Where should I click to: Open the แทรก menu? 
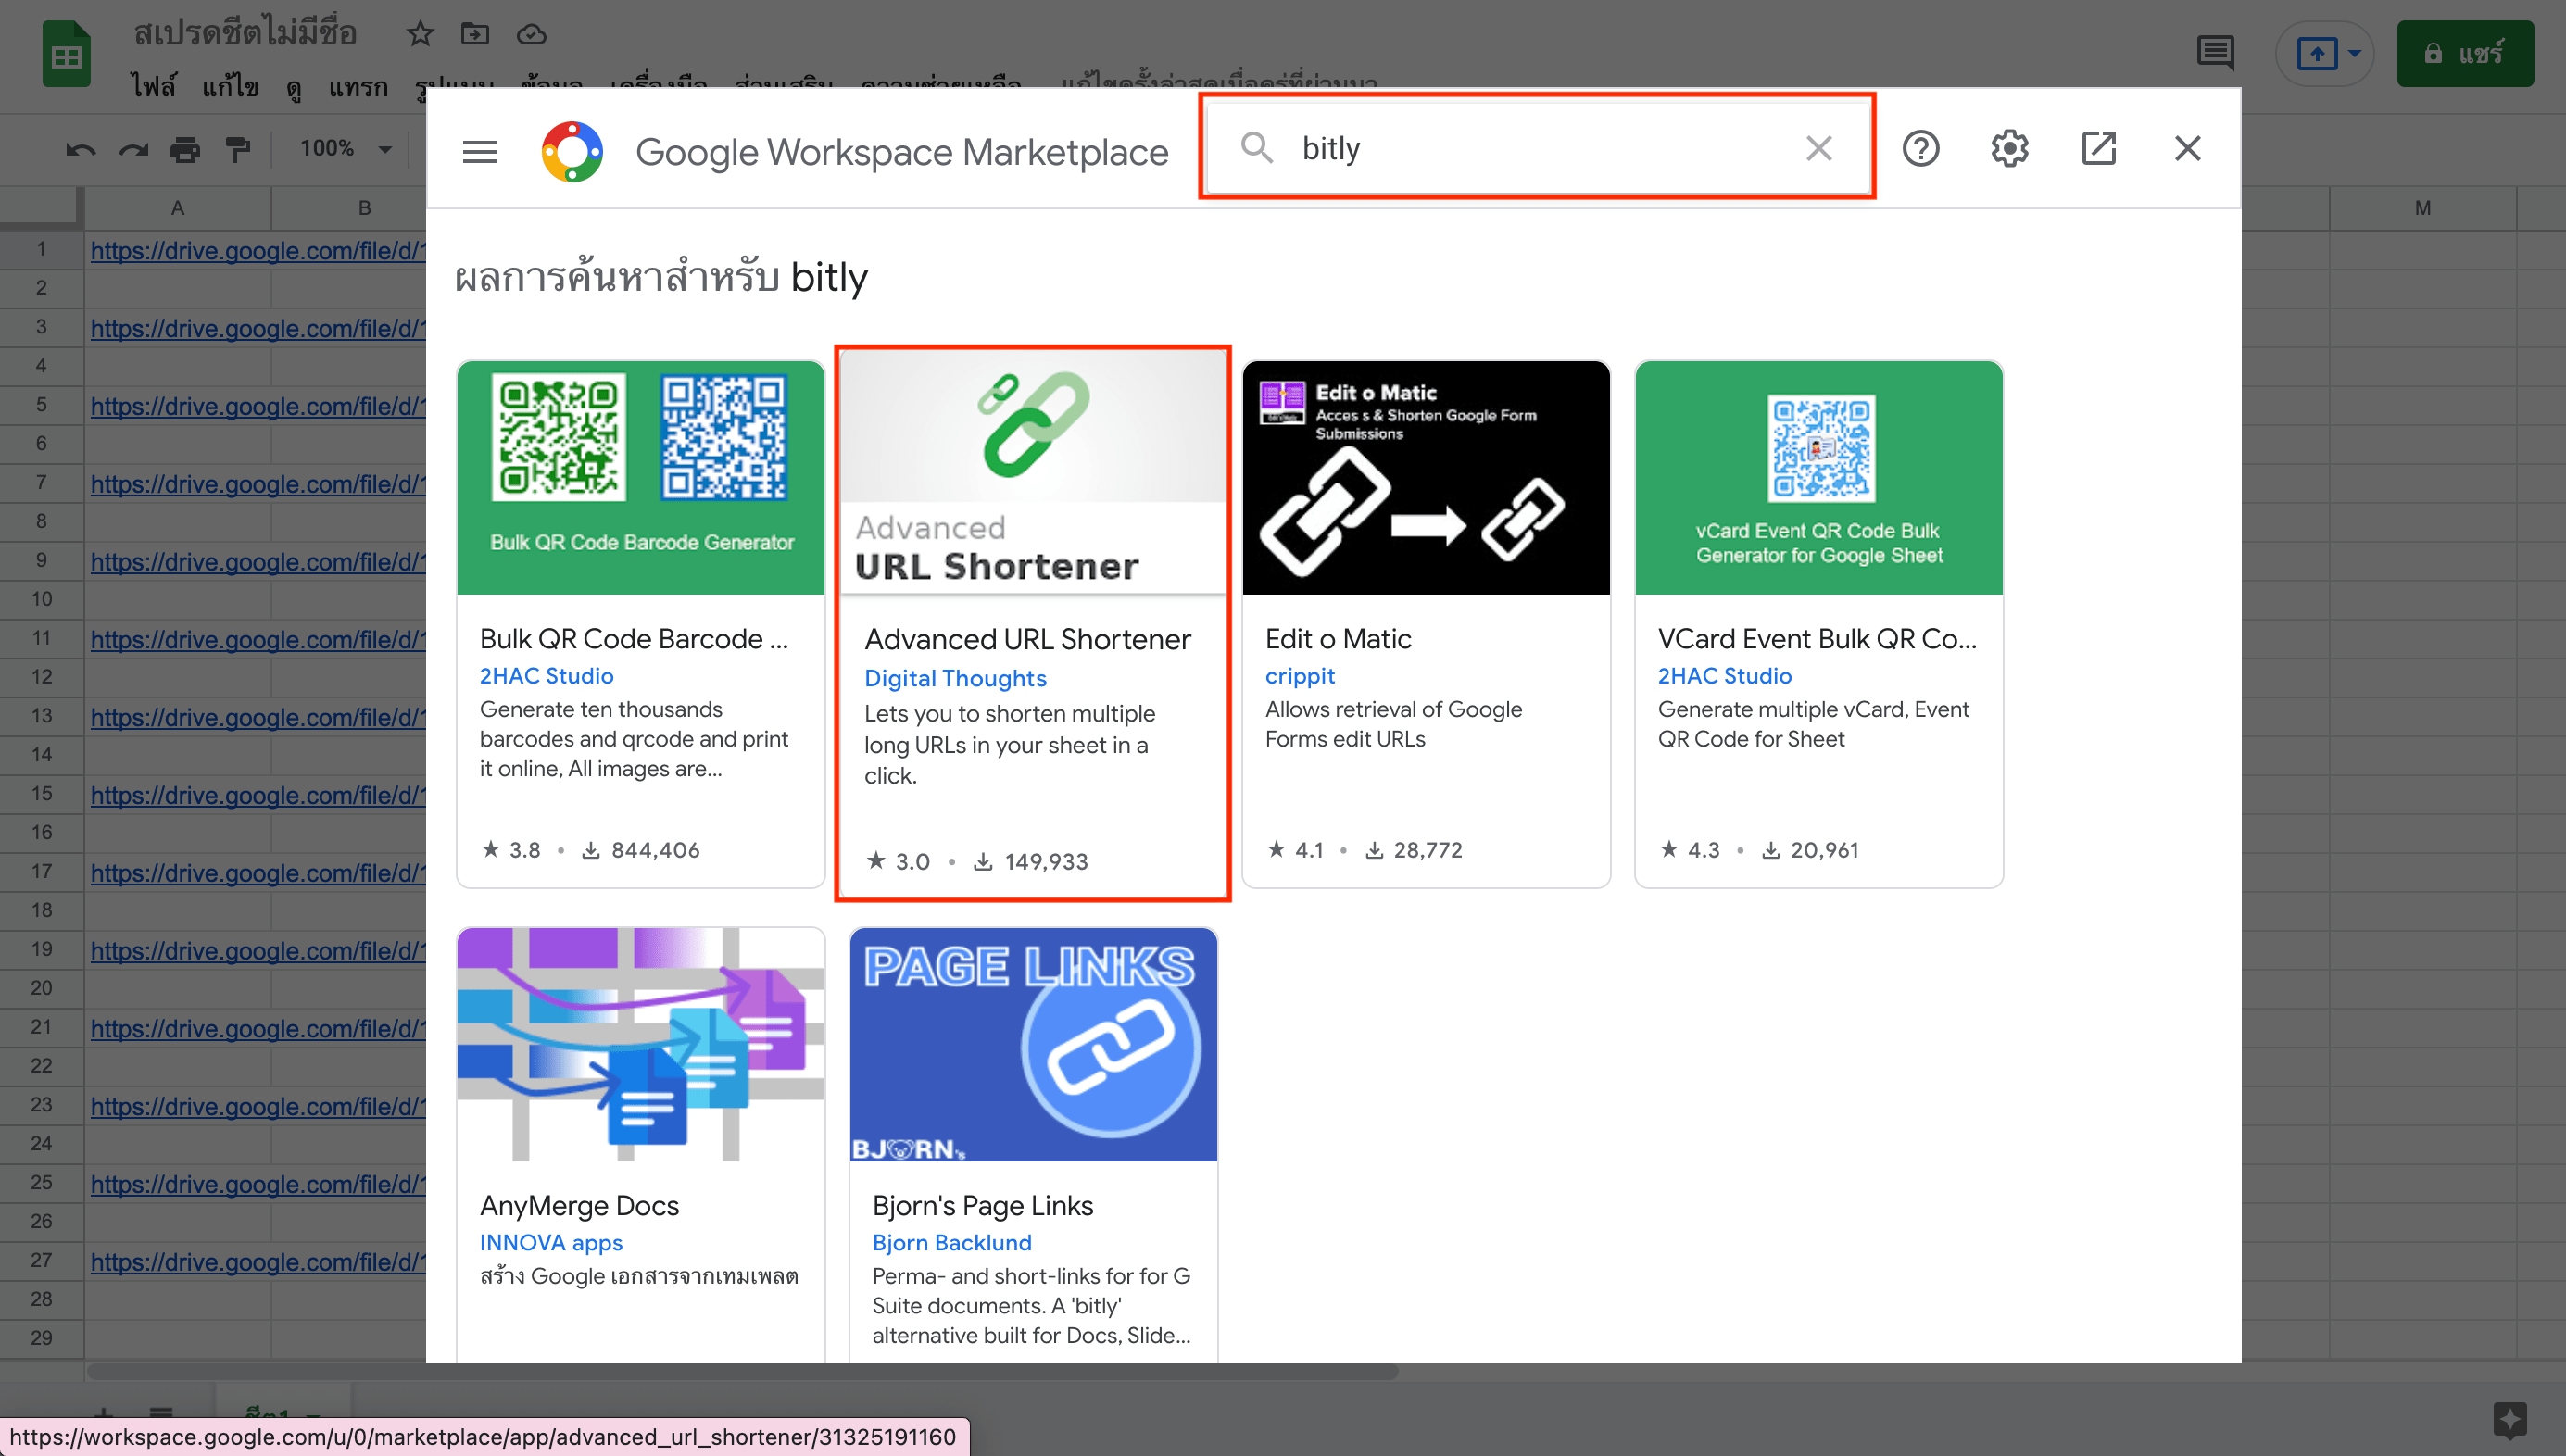tap(358, 88)
